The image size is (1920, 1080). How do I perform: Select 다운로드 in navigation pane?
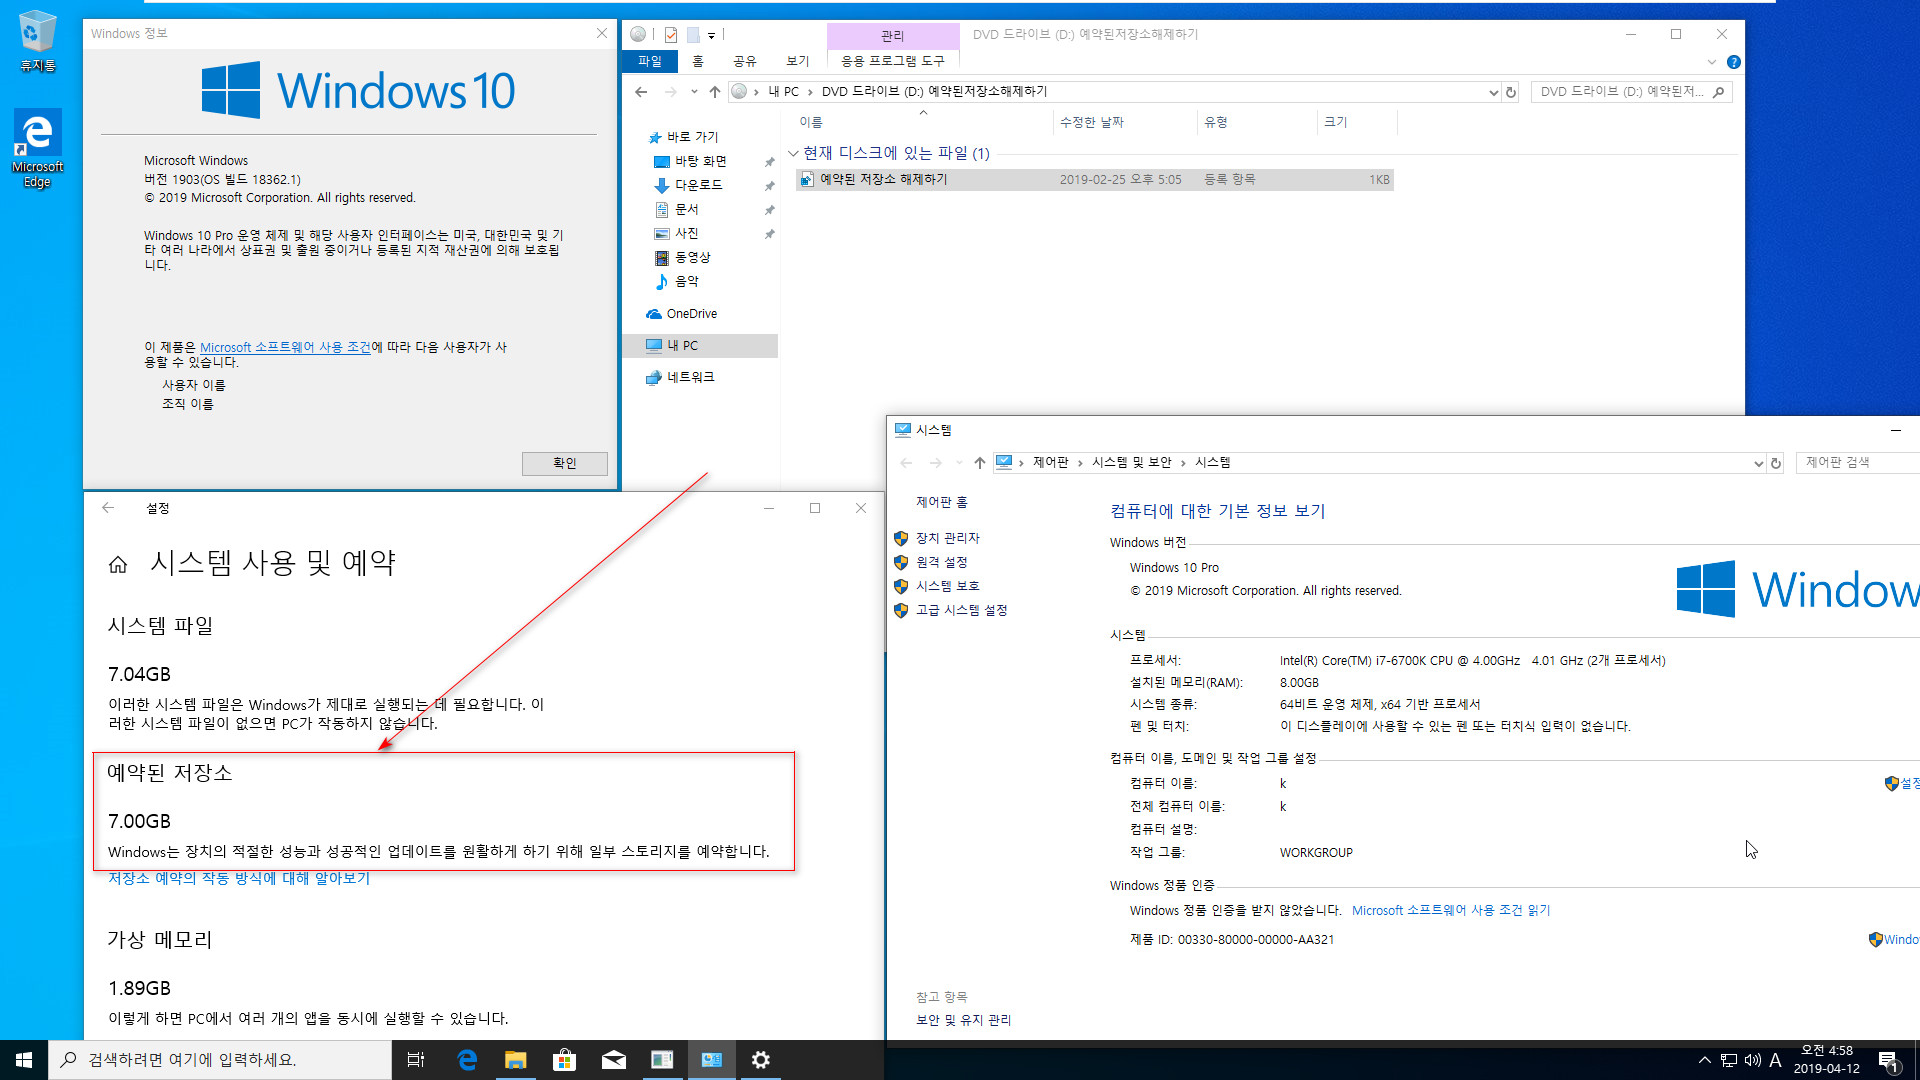[698, 185]
